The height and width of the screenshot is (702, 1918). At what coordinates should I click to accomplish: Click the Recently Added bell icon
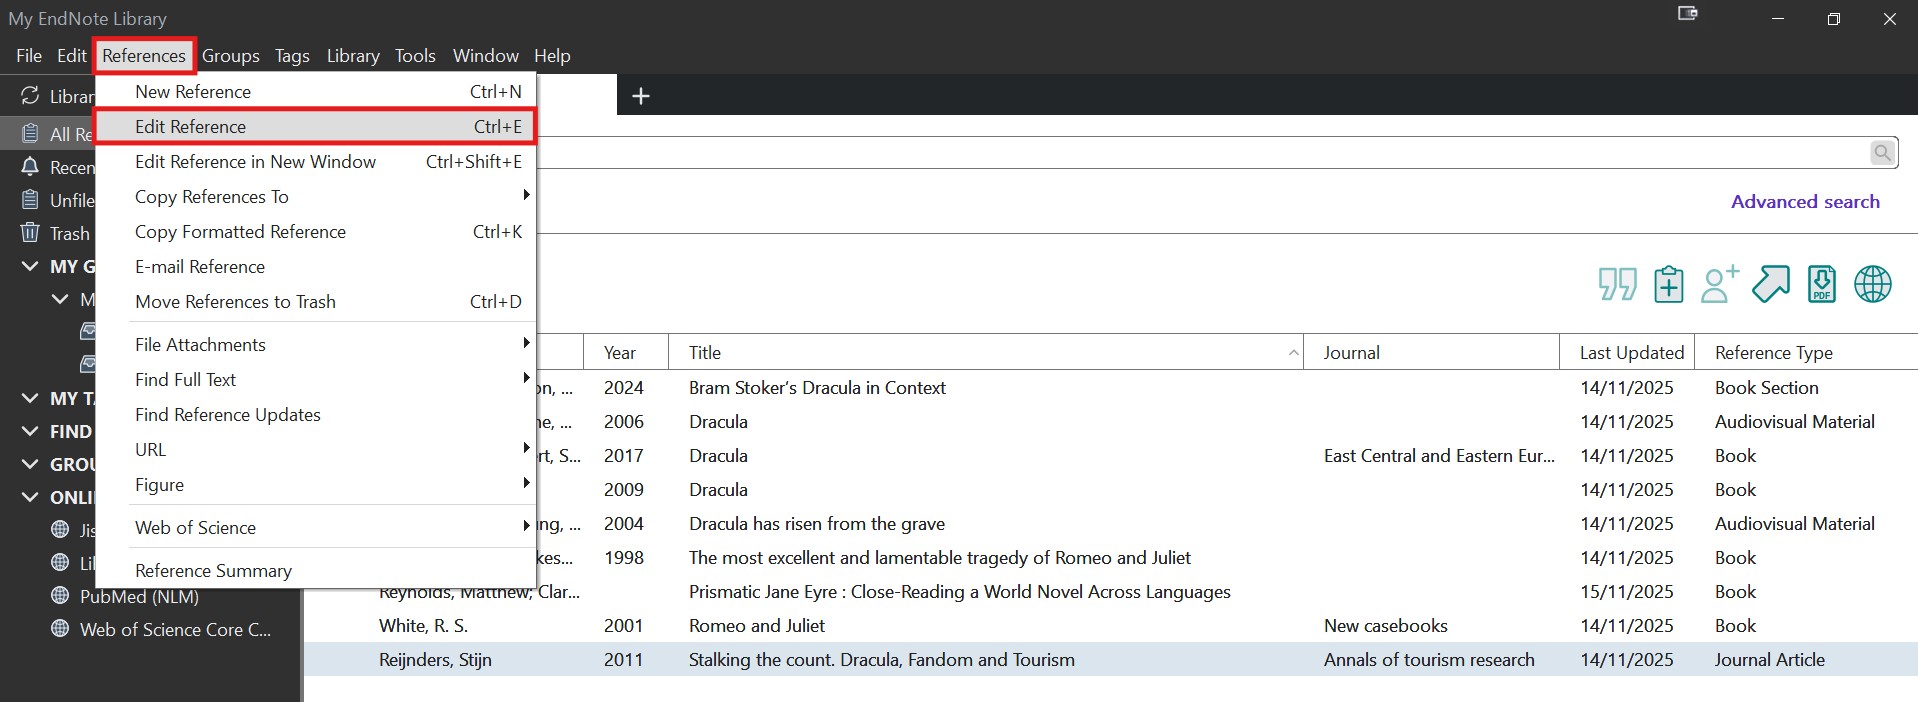pyautogui.click(x=30, y=167)
